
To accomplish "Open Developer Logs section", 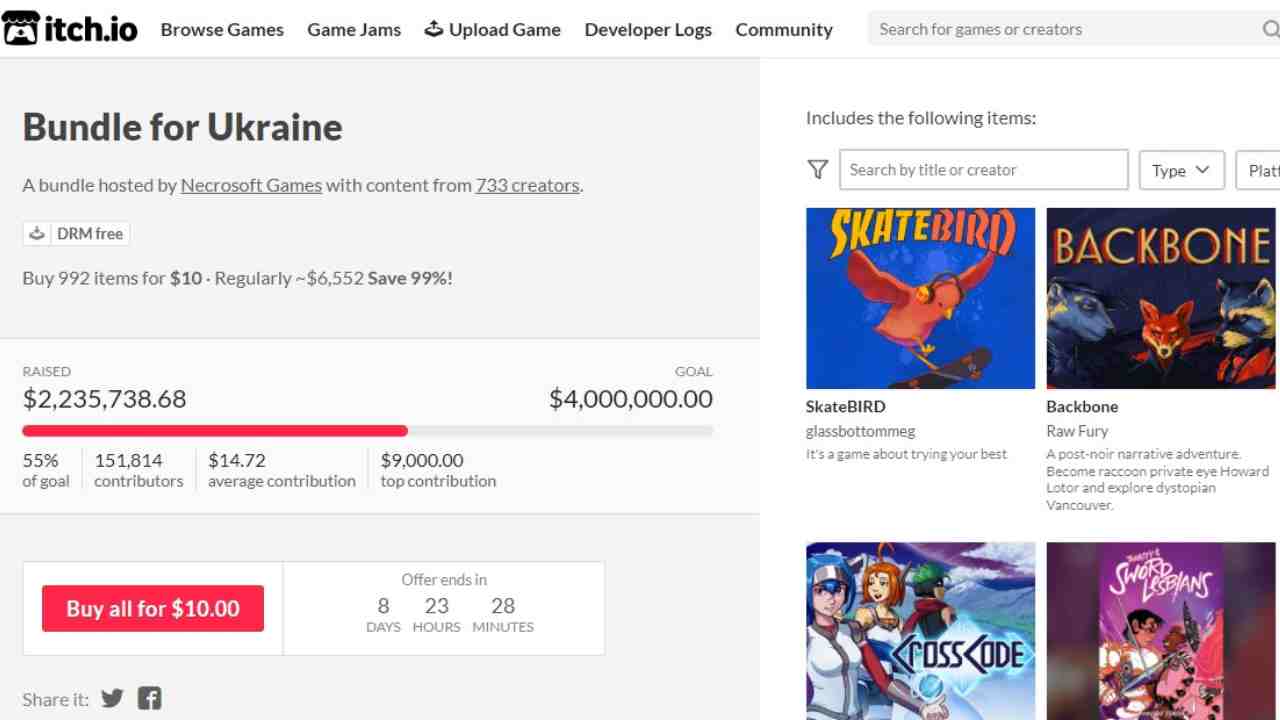I will pyautogui.click(x=648, y=29).
